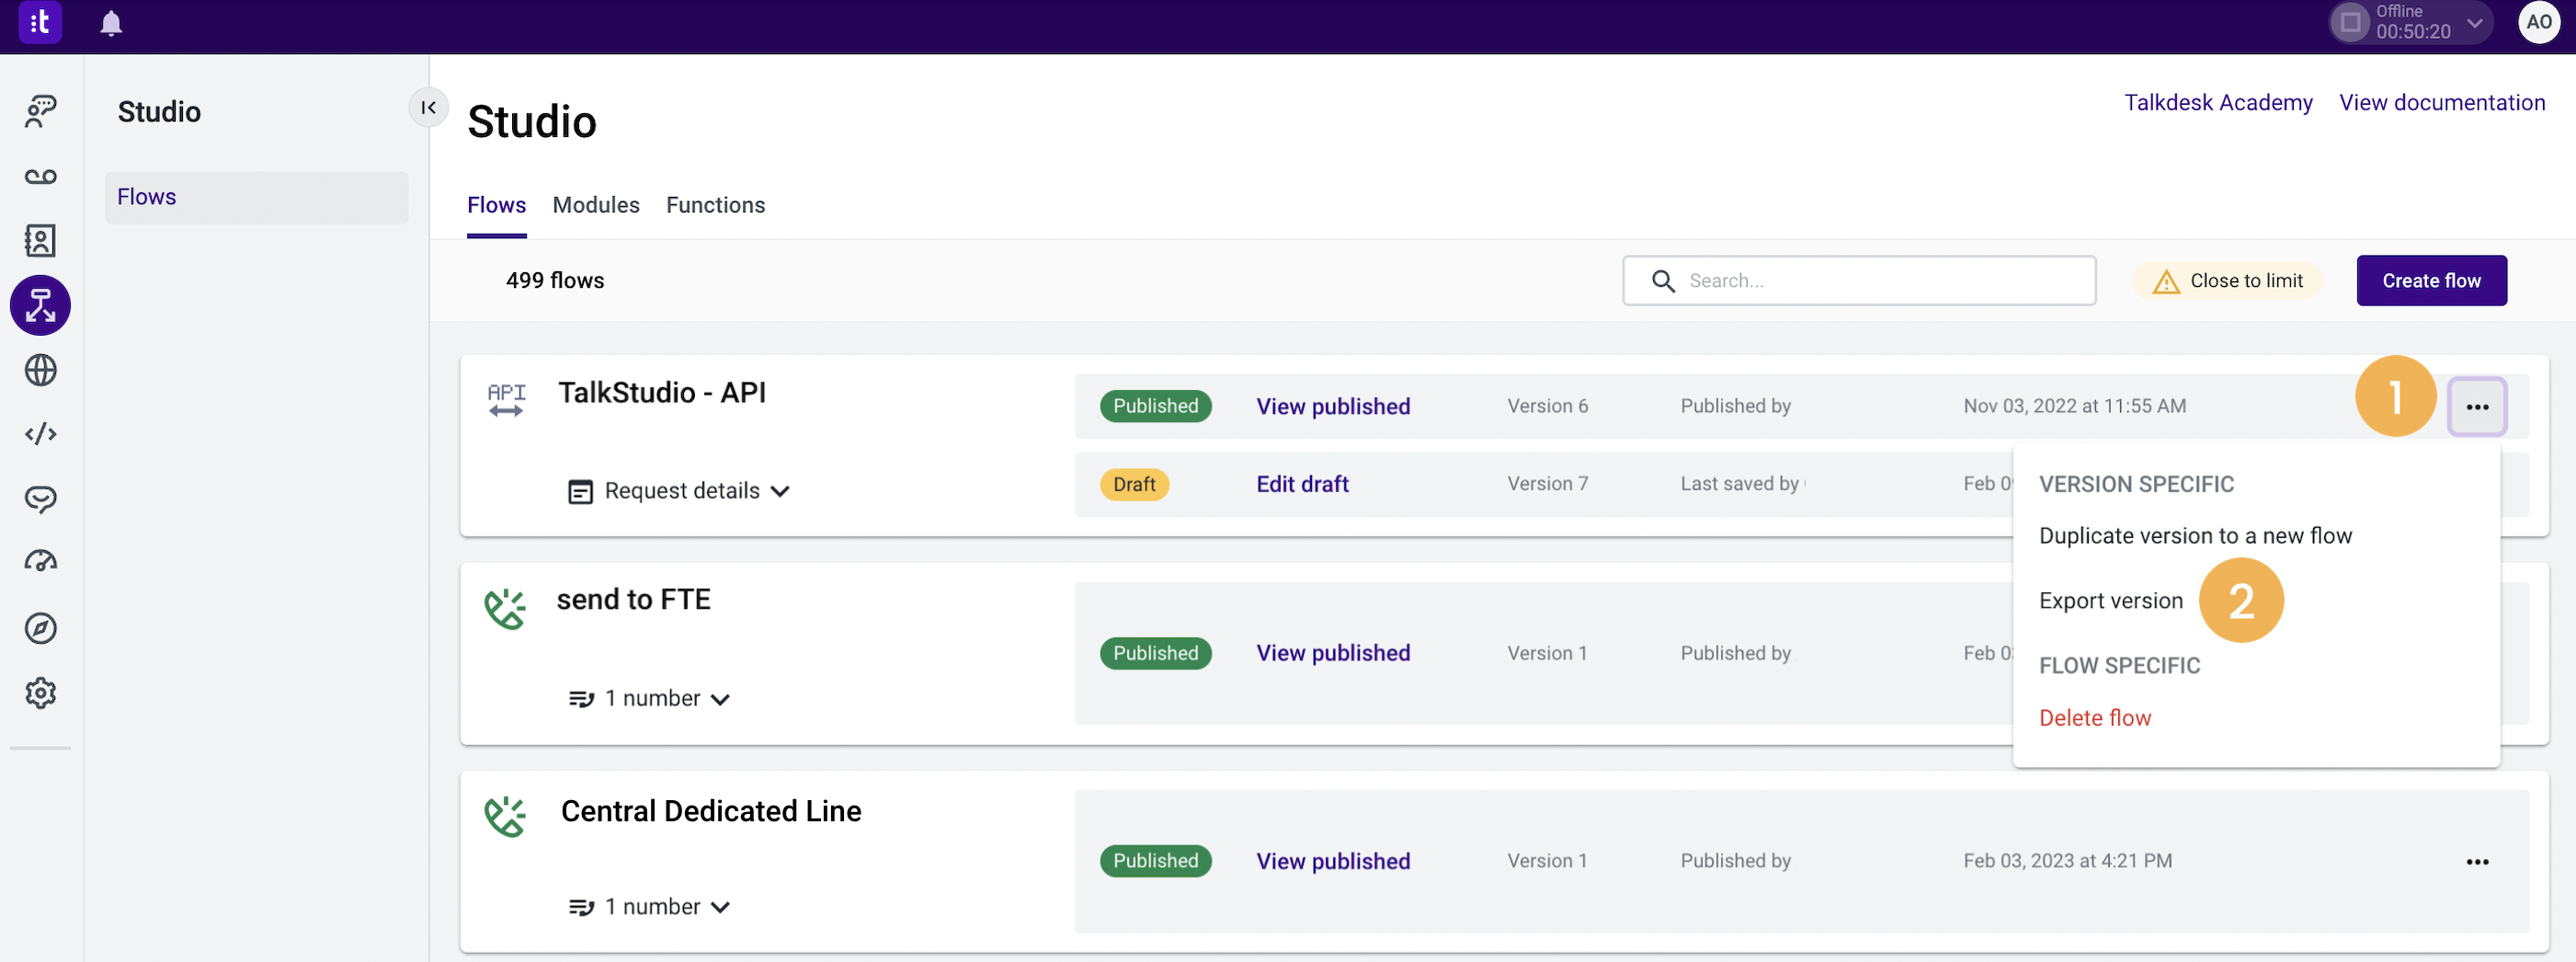Collapse the Studio side panel
The height and width of the screenshot is (962, 2576).
click(428, 108)
